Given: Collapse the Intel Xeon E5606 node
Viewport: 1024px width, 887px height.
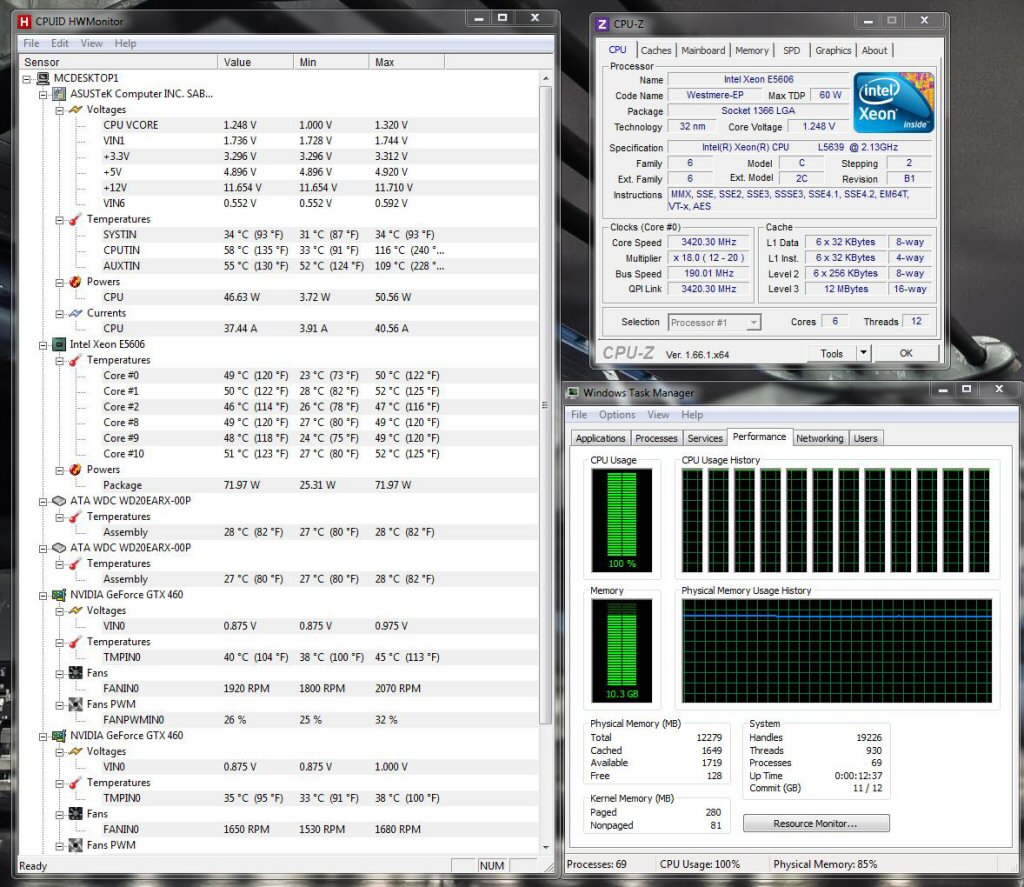Looking at the screenshot, I should pyautogui.click(x=43, y=345).
